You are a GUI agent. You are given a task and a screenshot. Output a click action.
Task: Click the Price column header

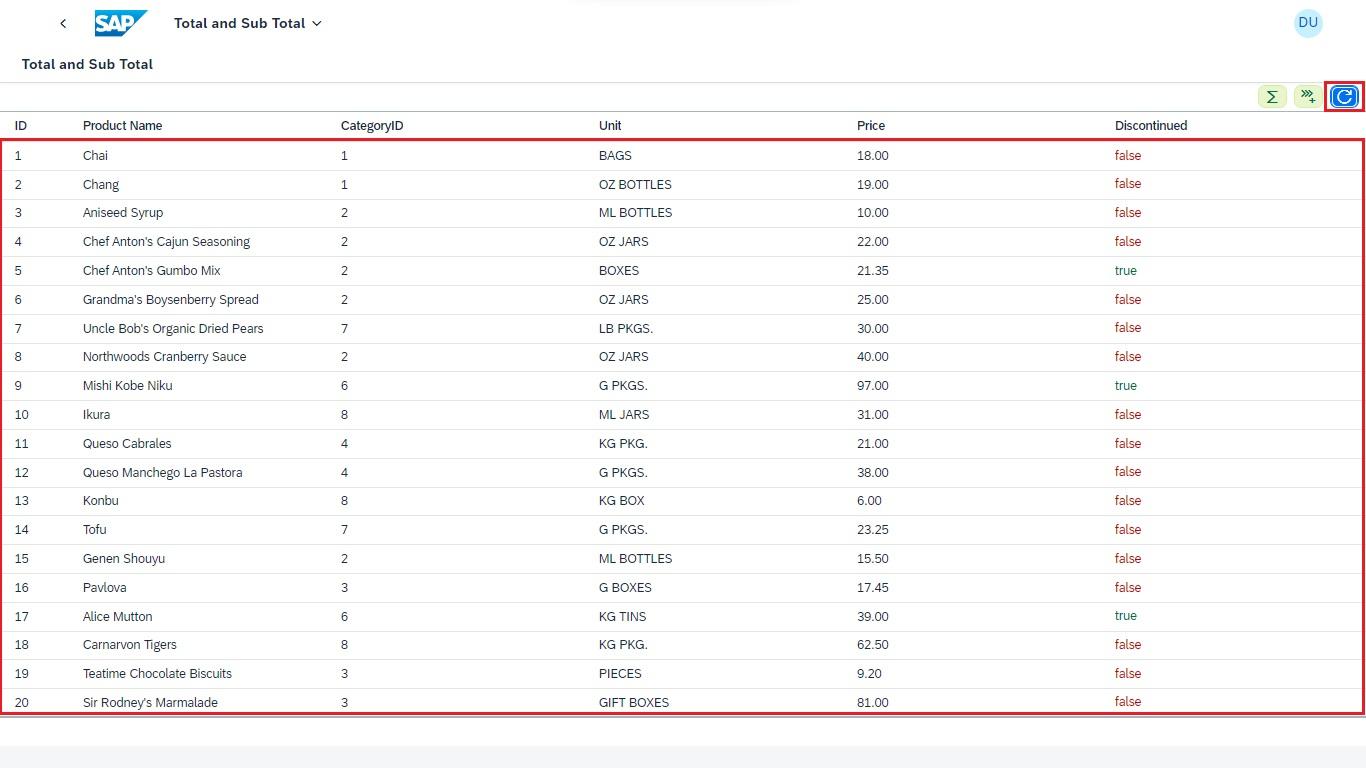(x=870, y=126)
